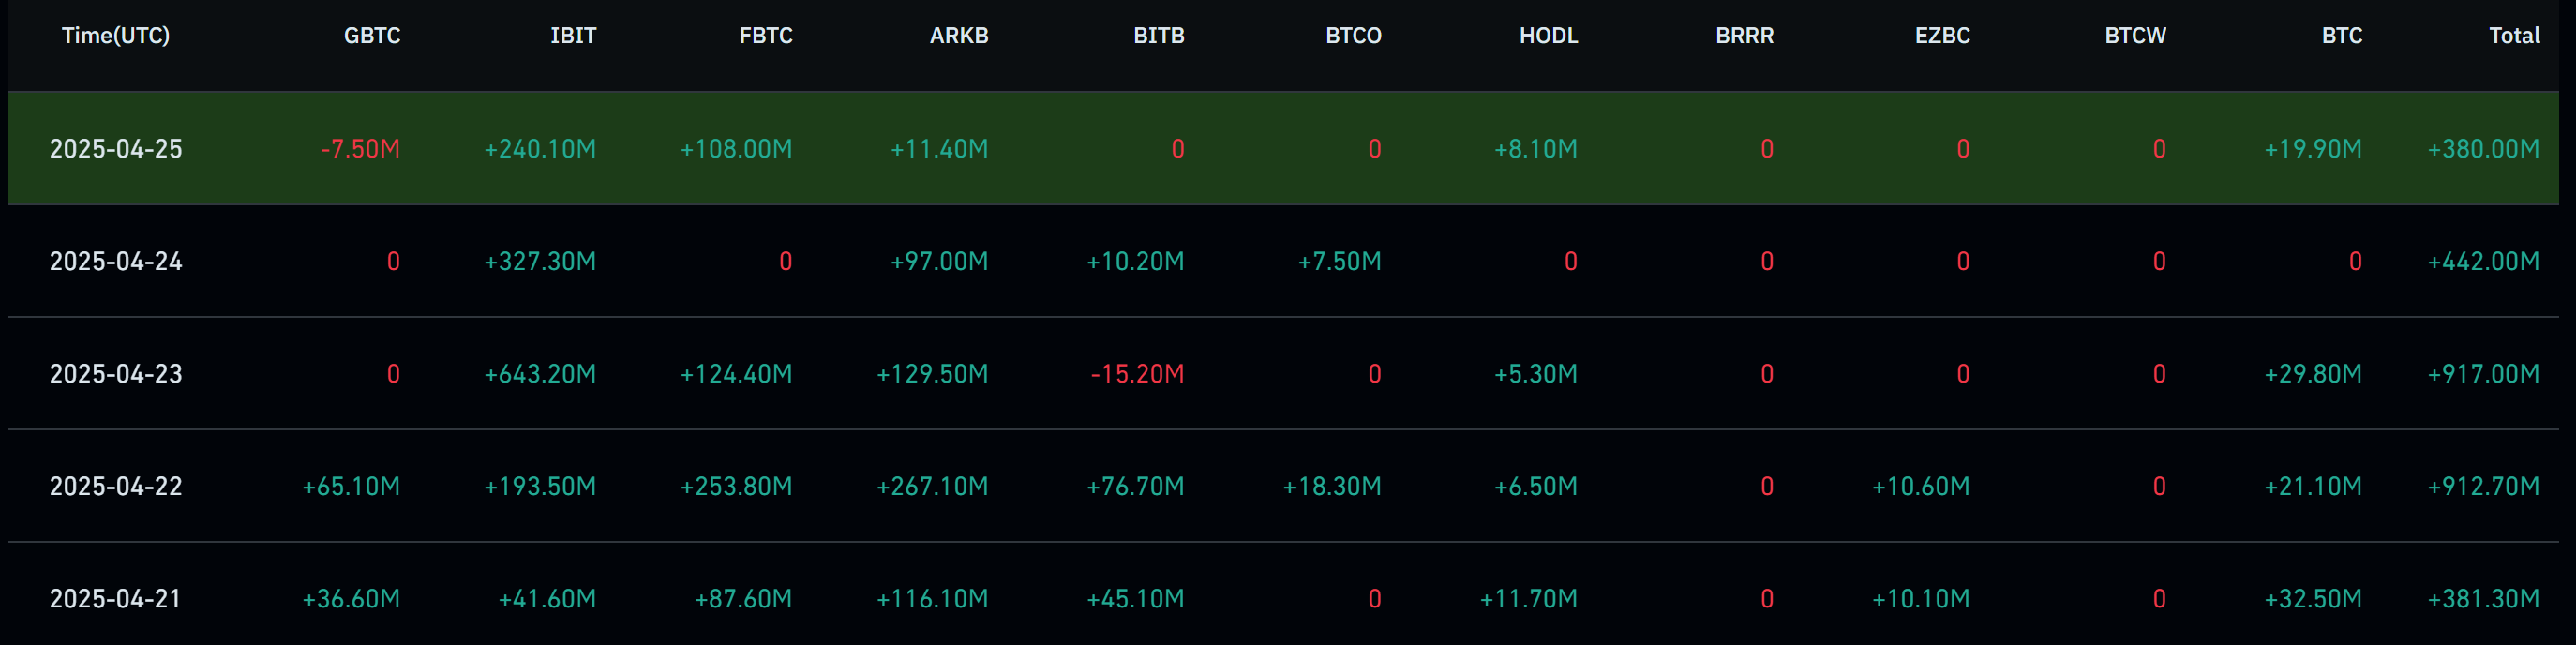Click the 2025-04-22 date cell
This screenshot has width=2576, height=645.
click(x=116, y=487)
